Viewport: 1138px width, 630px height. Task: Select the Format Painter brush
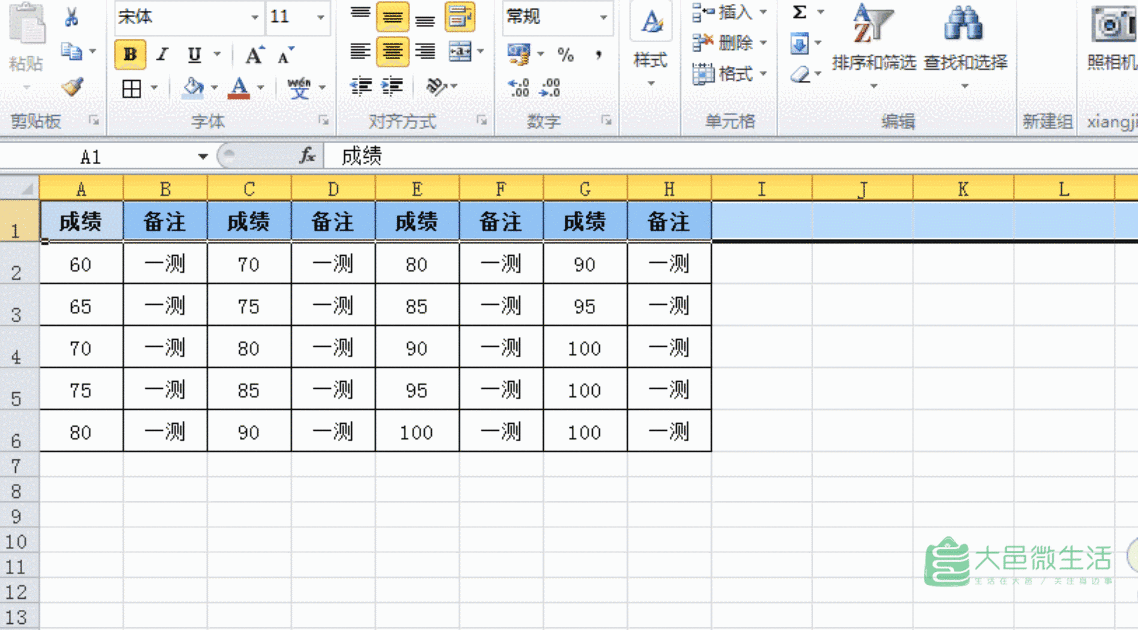tap(71, 87)
